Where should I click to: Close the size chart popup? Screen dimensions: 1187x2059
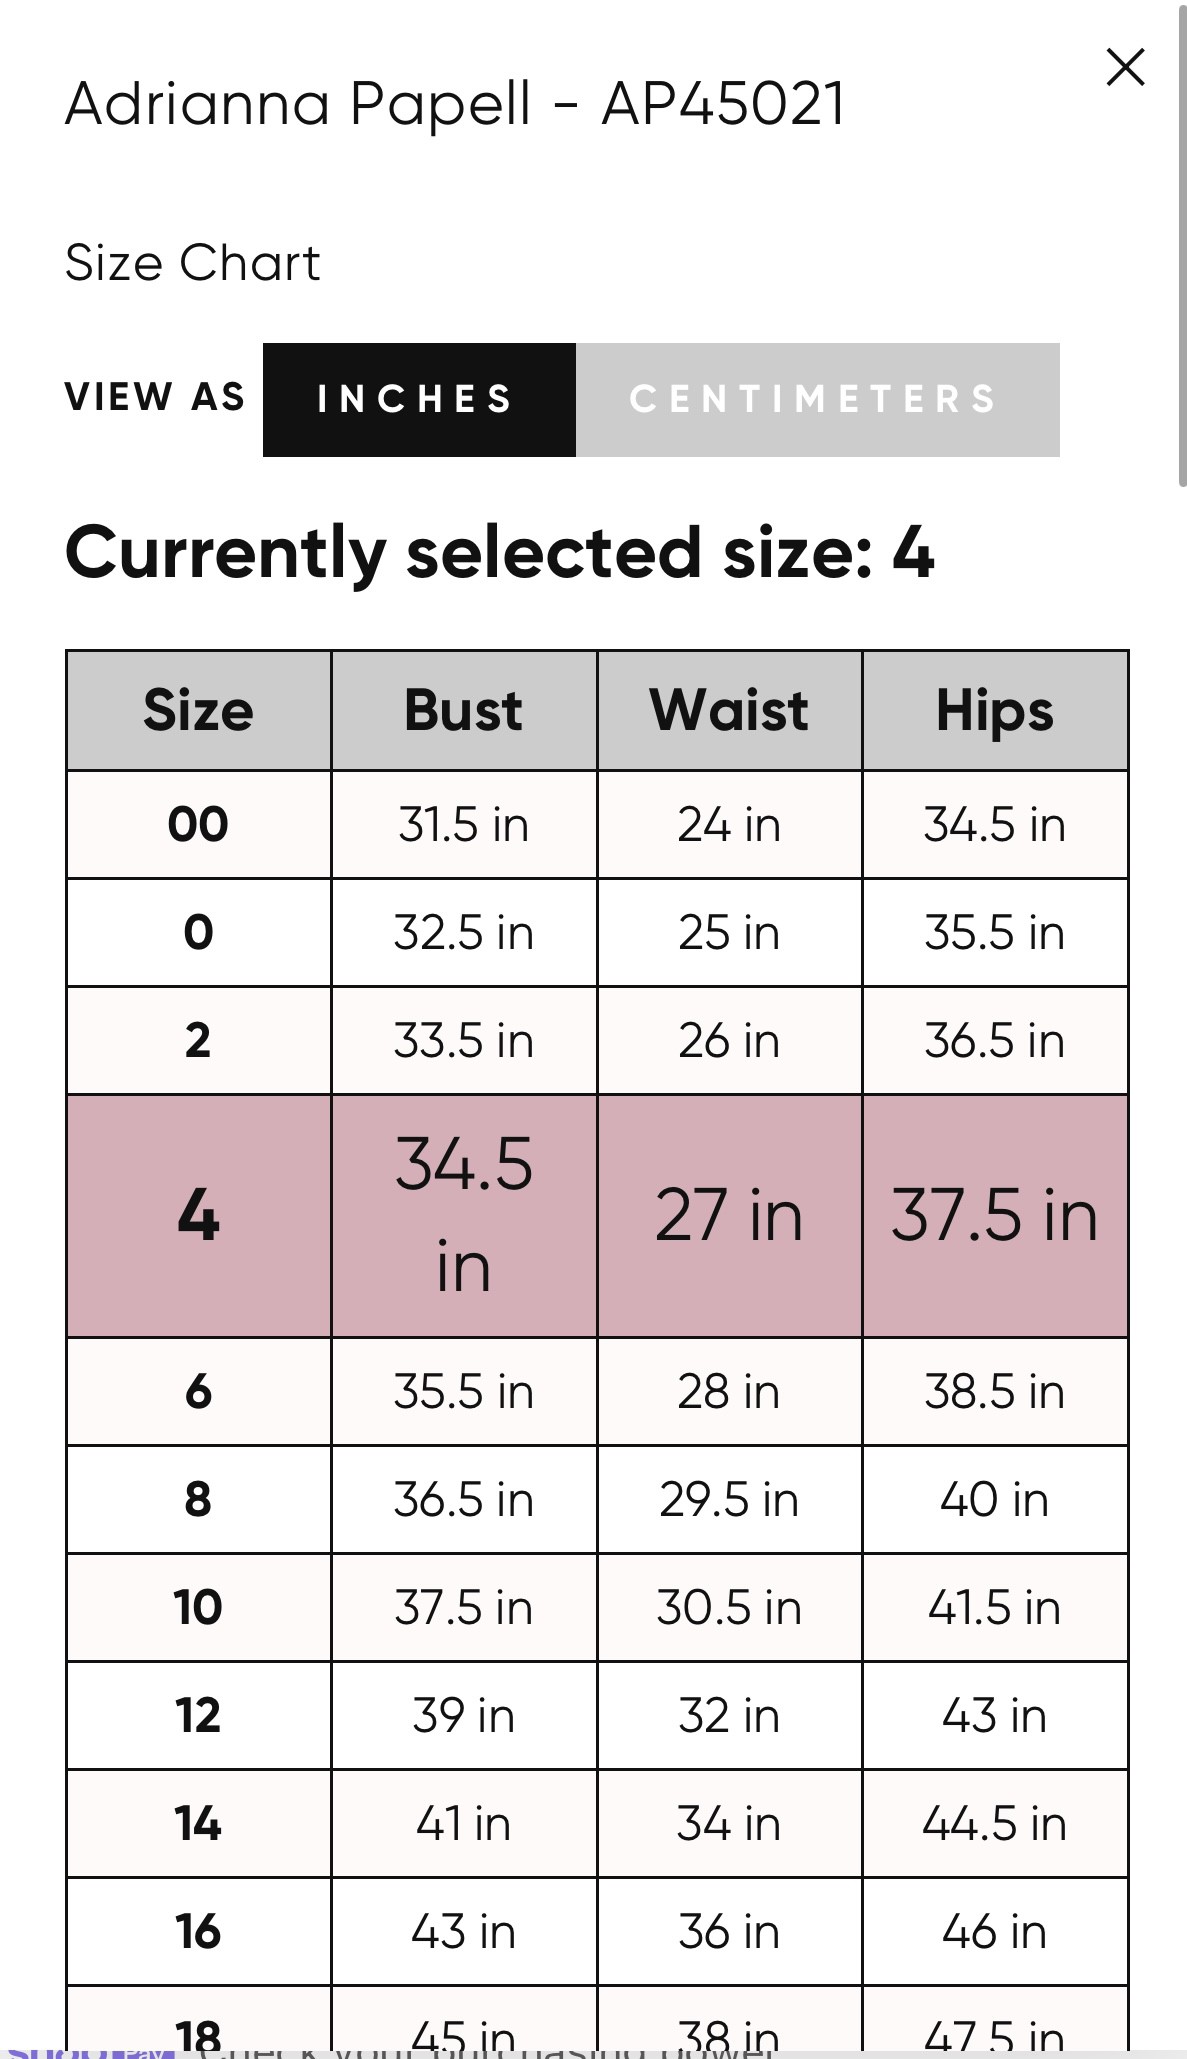pos(1125,68)
